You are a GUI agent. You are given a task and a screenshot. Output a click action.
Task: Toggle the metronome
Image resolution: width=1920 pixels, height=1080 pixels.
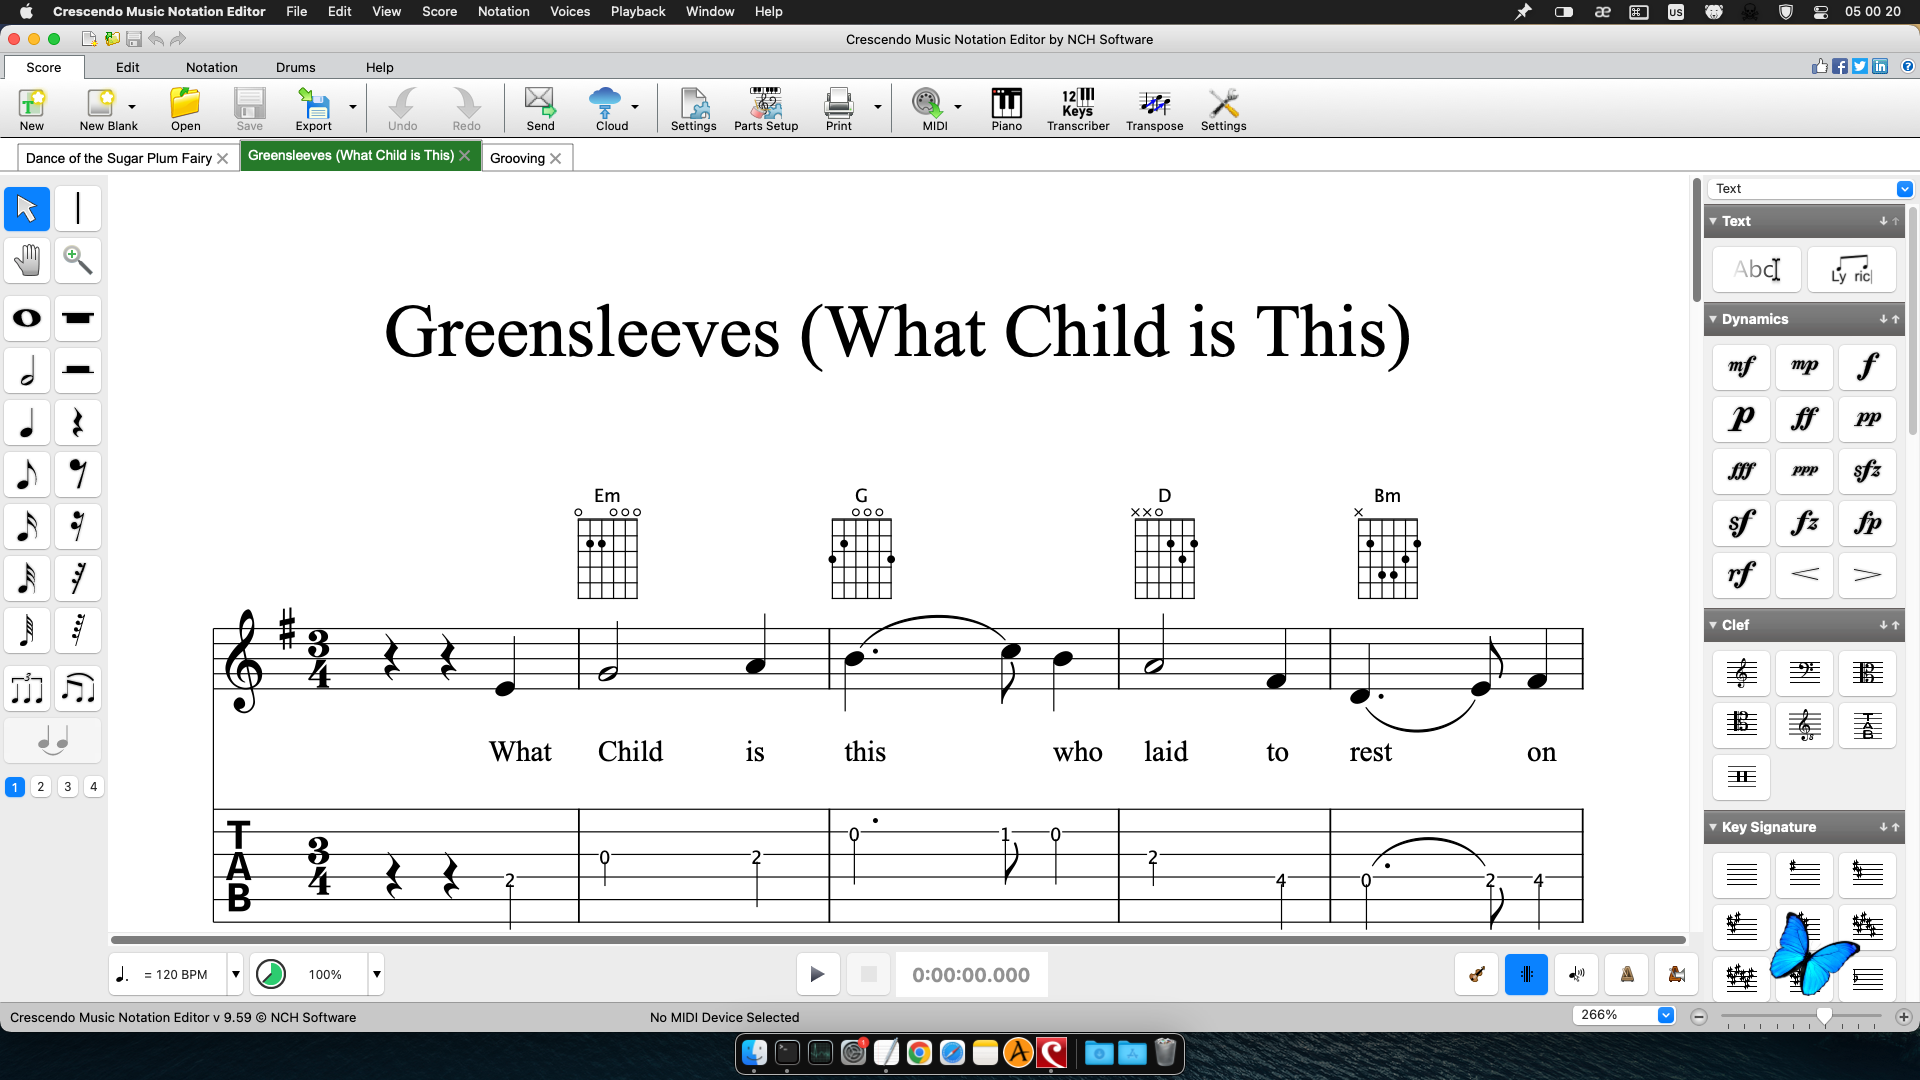pyautogui.click(x=1627, y=974)
